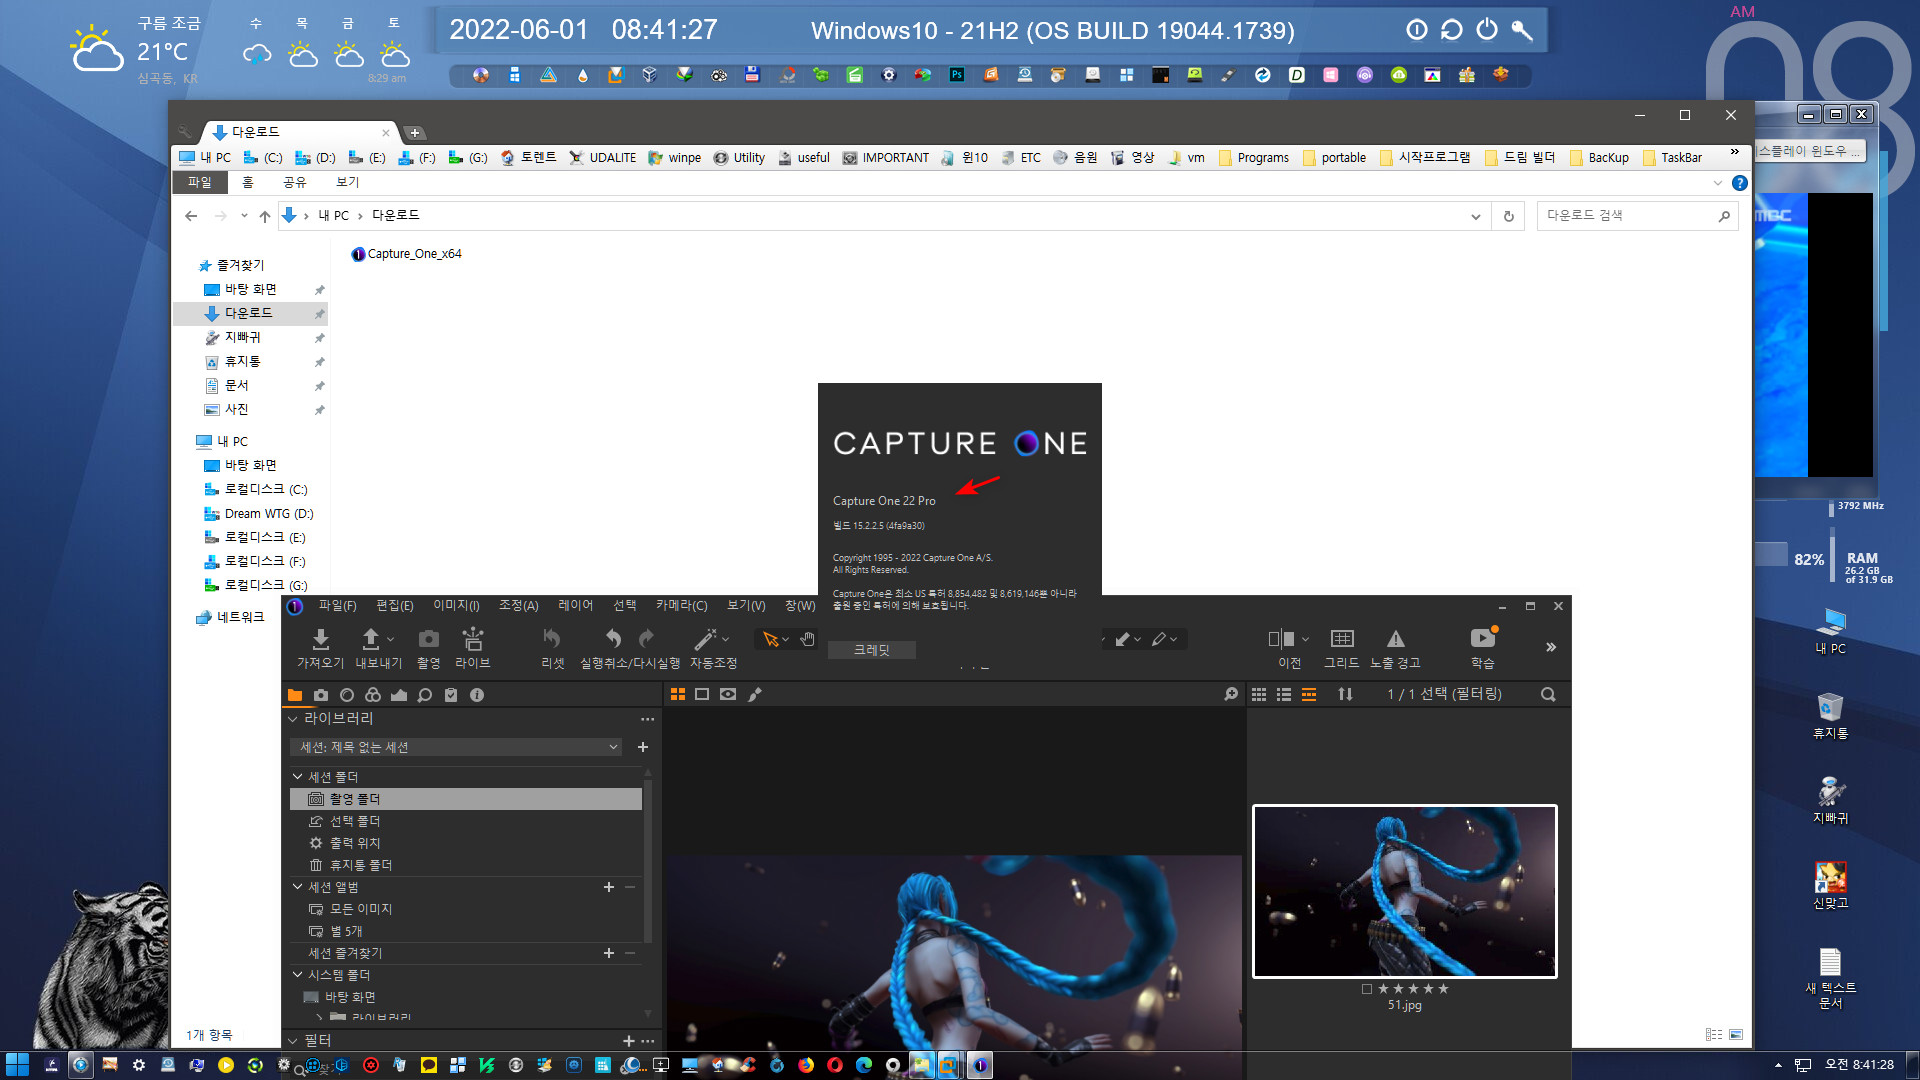1920x1080 pixels.
Task: Open the Lens circle tool tab
Action: 347,695
